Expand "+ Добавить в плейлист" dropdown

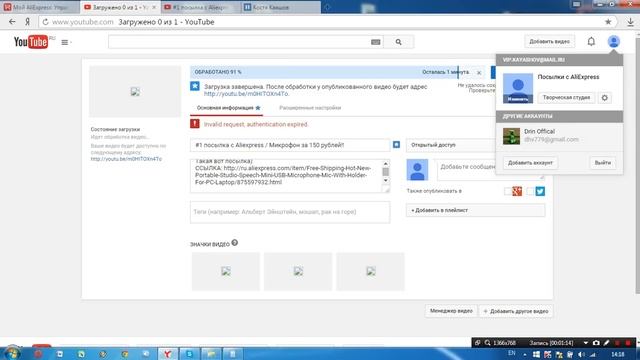[x=476, y=210]
